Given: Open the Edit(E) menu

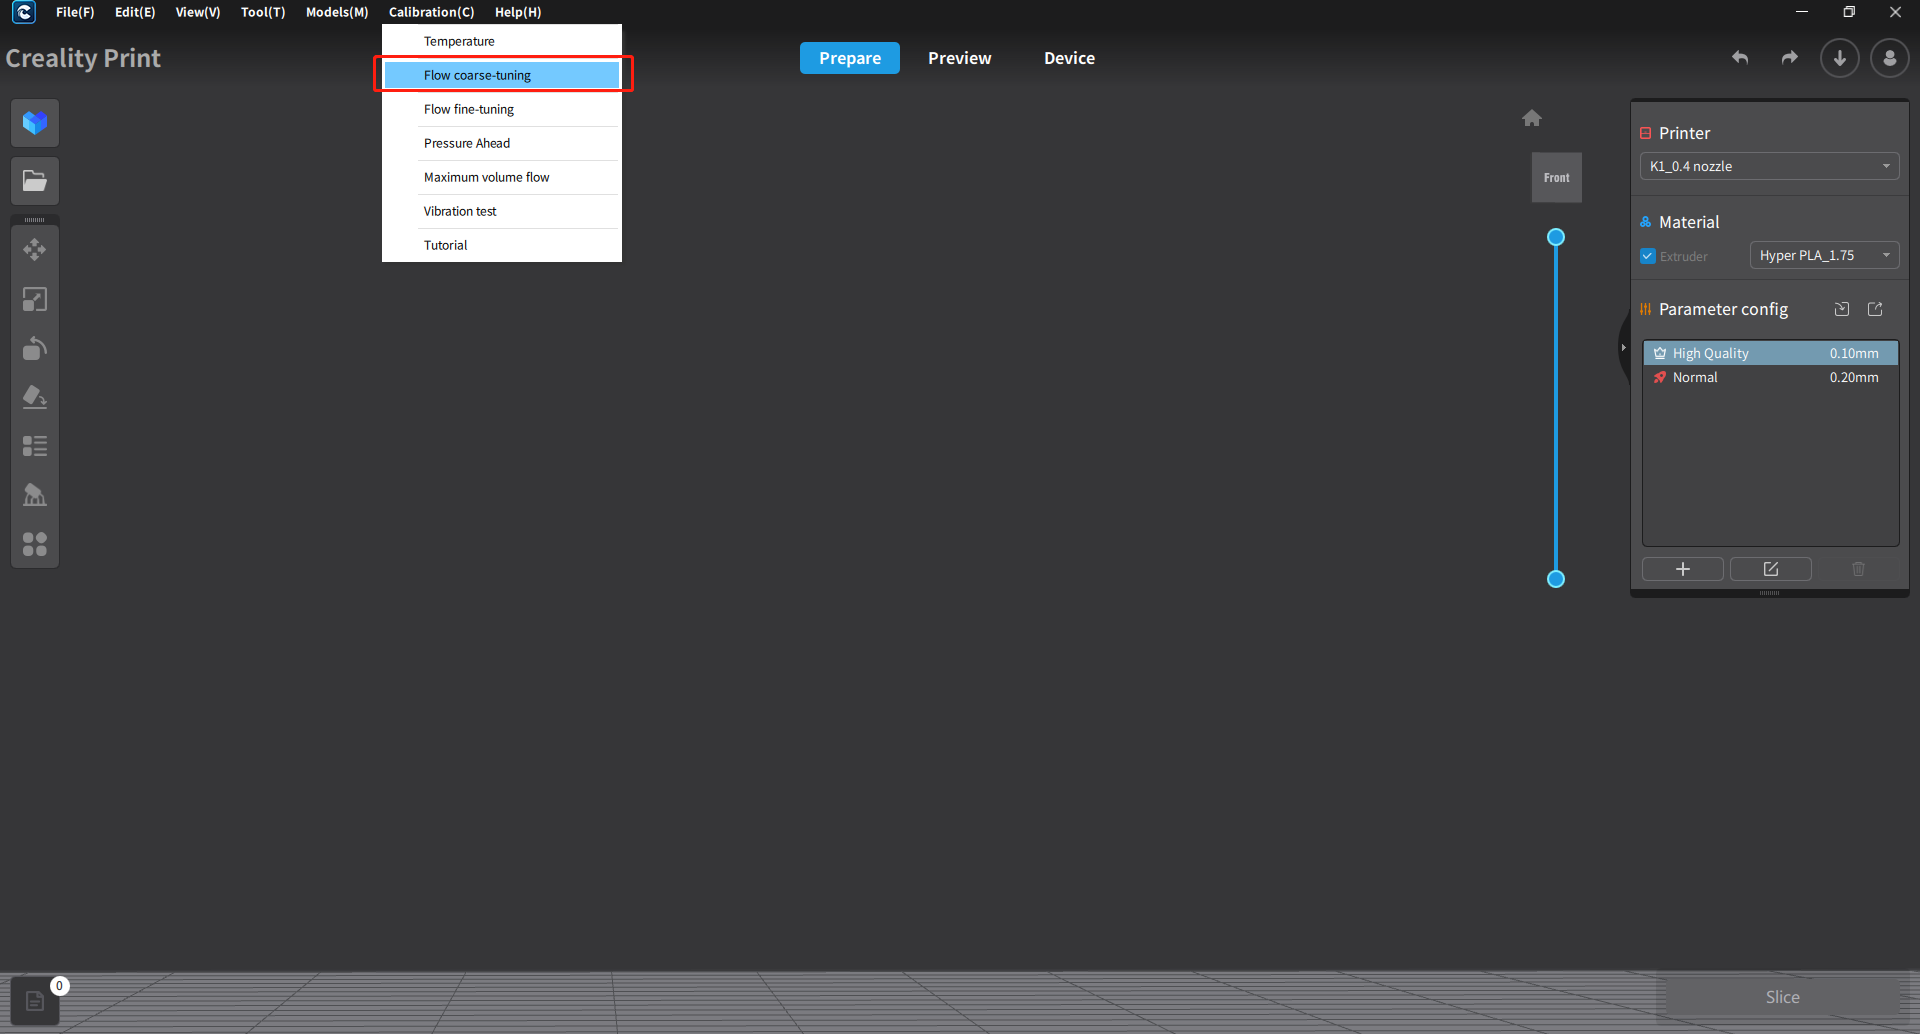Looking at the screenshot, I should point(135,12).
